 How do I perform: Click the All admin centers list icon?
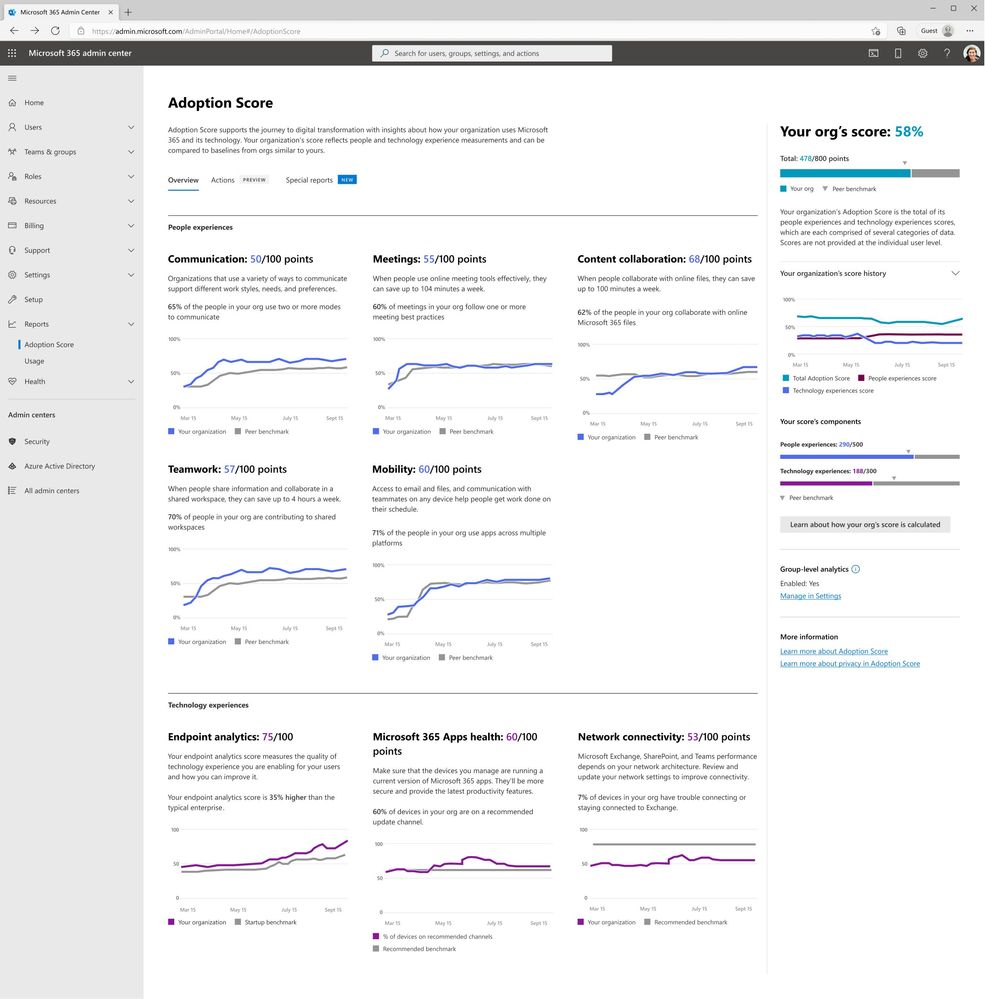(12, 491)
